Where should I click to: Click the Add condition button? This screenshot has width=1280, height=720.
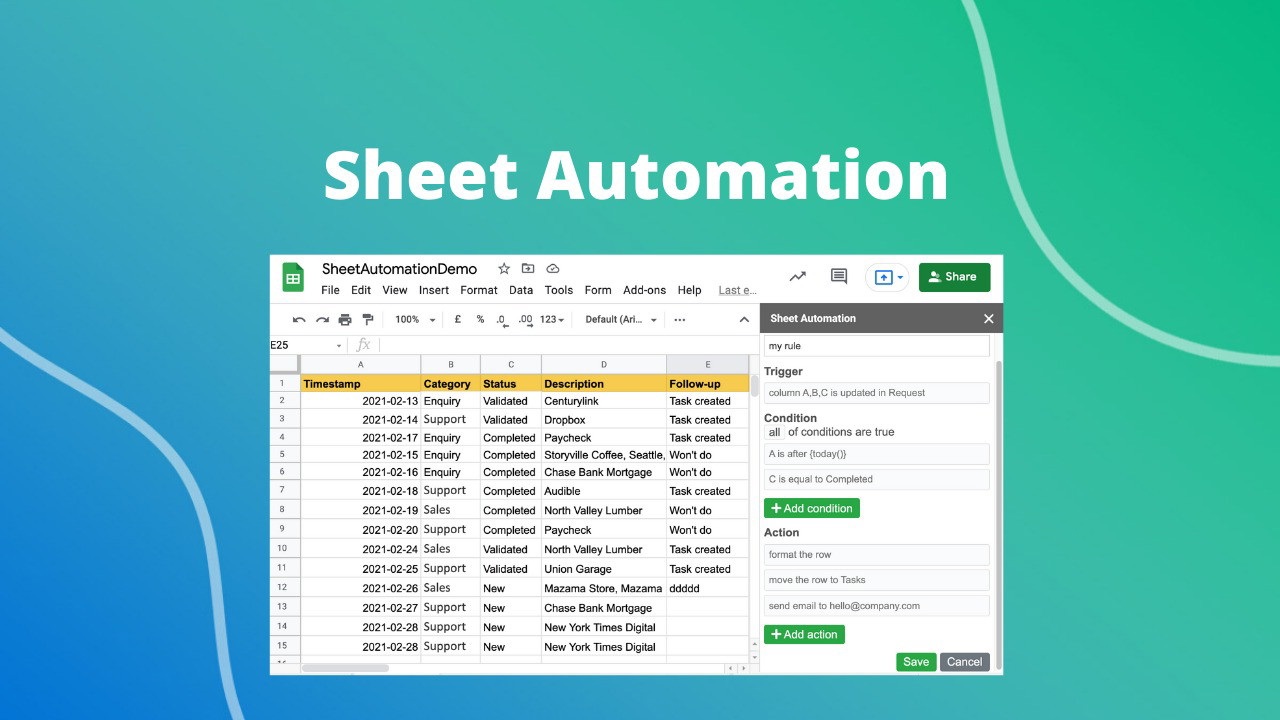coord(812,508)
